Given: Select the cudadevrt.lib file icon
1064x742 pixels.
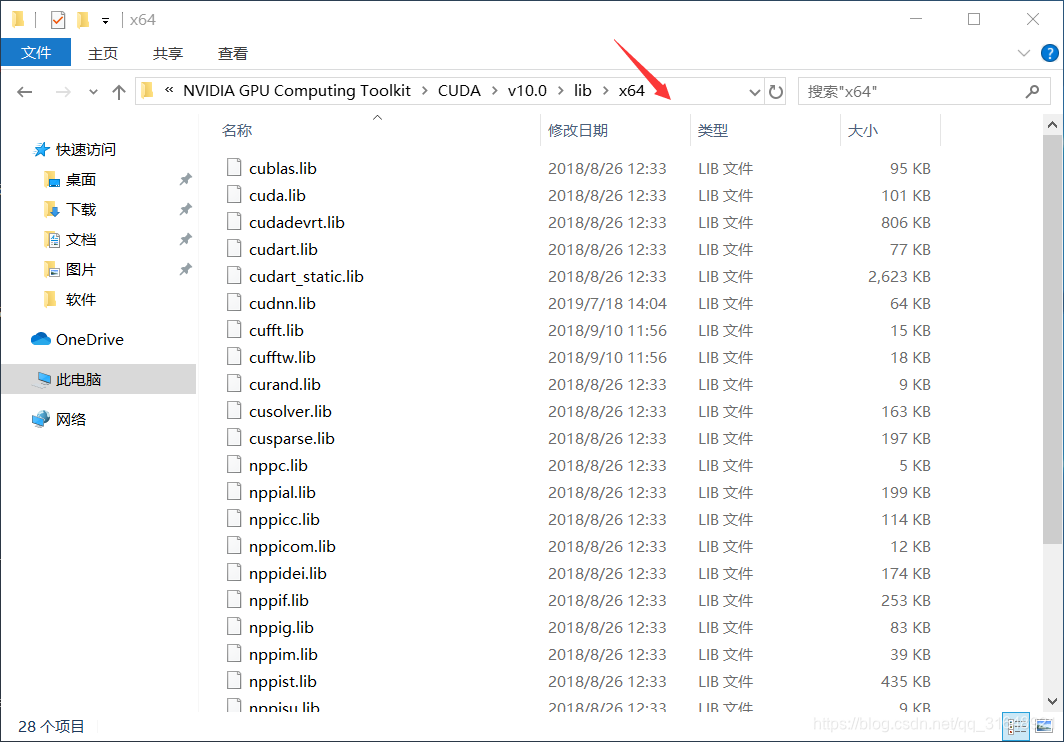Looking at the screenshot, I should 234,221.
